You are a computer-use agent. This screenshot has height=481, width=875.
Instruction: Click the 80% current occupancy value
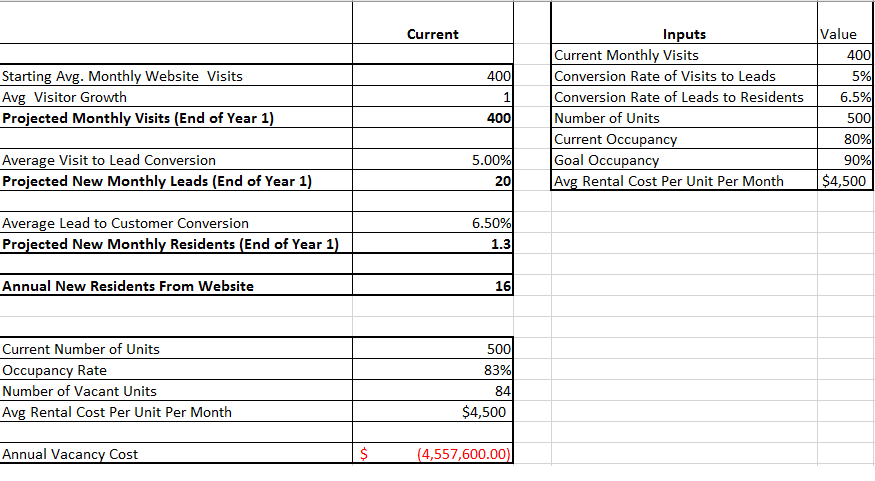click(845, 140)
